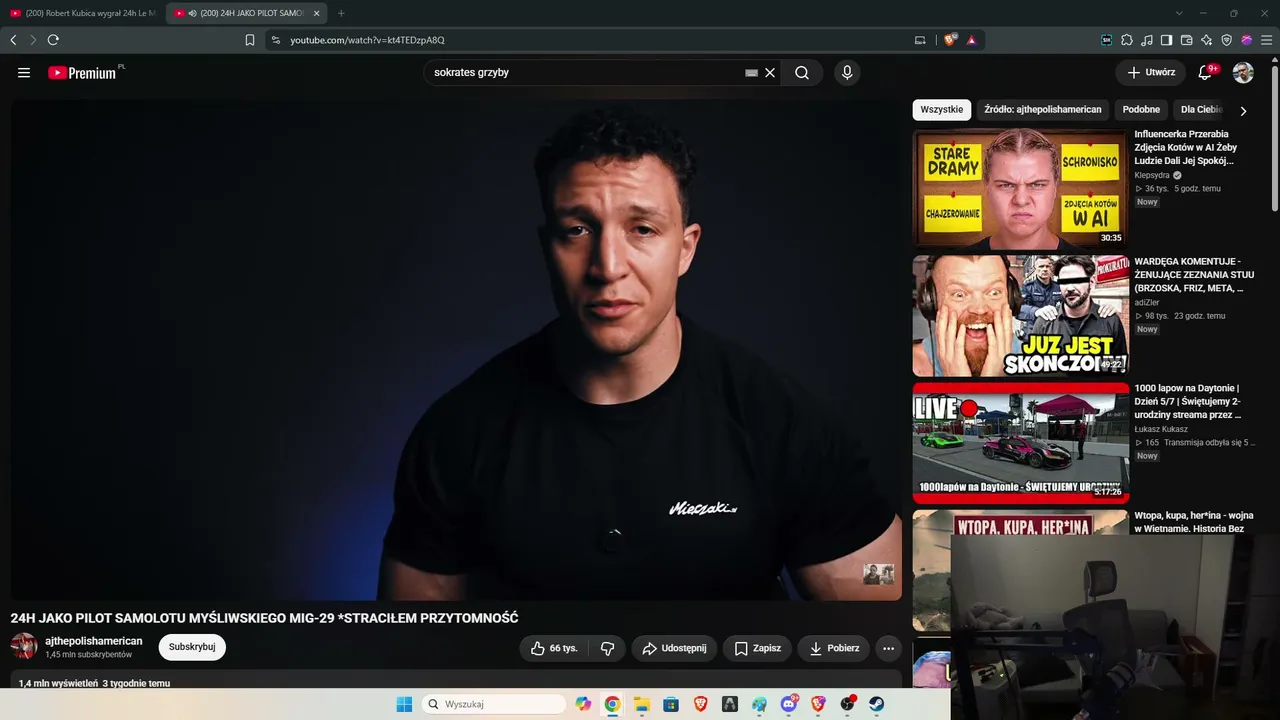The width and height of the screenshot is (1280, 720).
Task: Open YouTube notifications bell
Action: click(1206, 73)
